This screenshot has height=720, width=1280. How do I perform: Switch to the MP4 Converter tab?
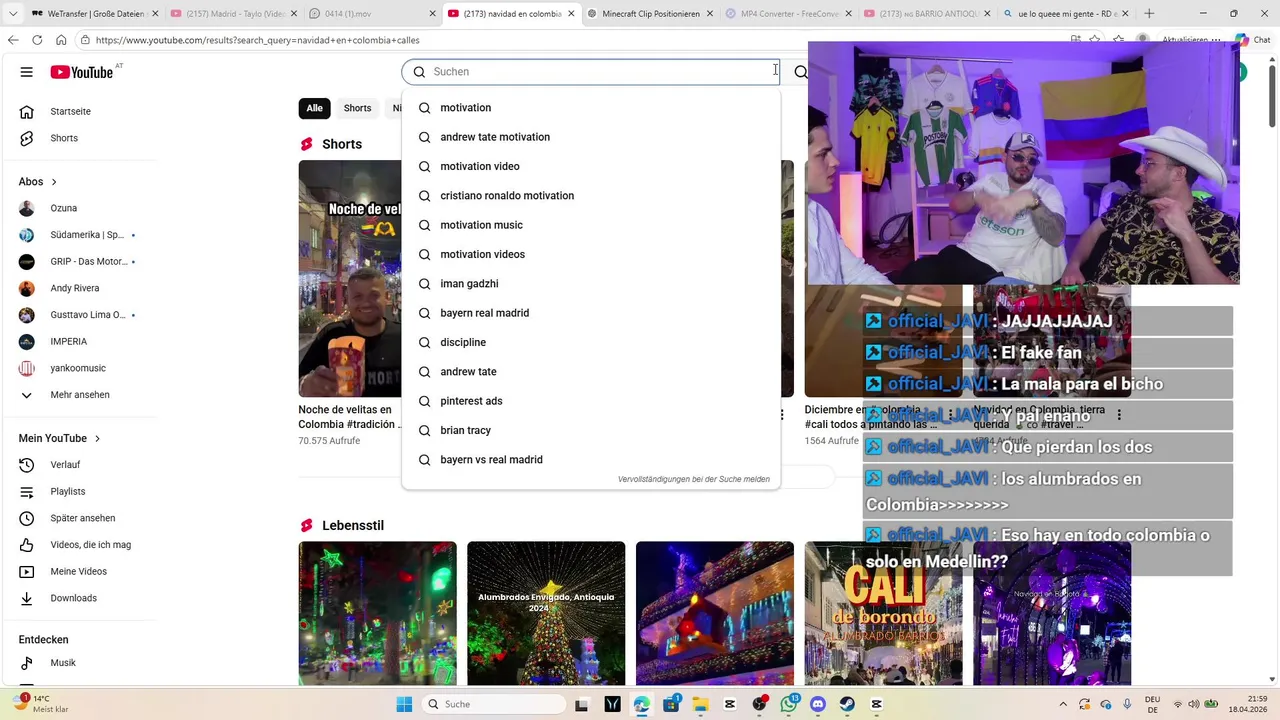pos(788,14)
